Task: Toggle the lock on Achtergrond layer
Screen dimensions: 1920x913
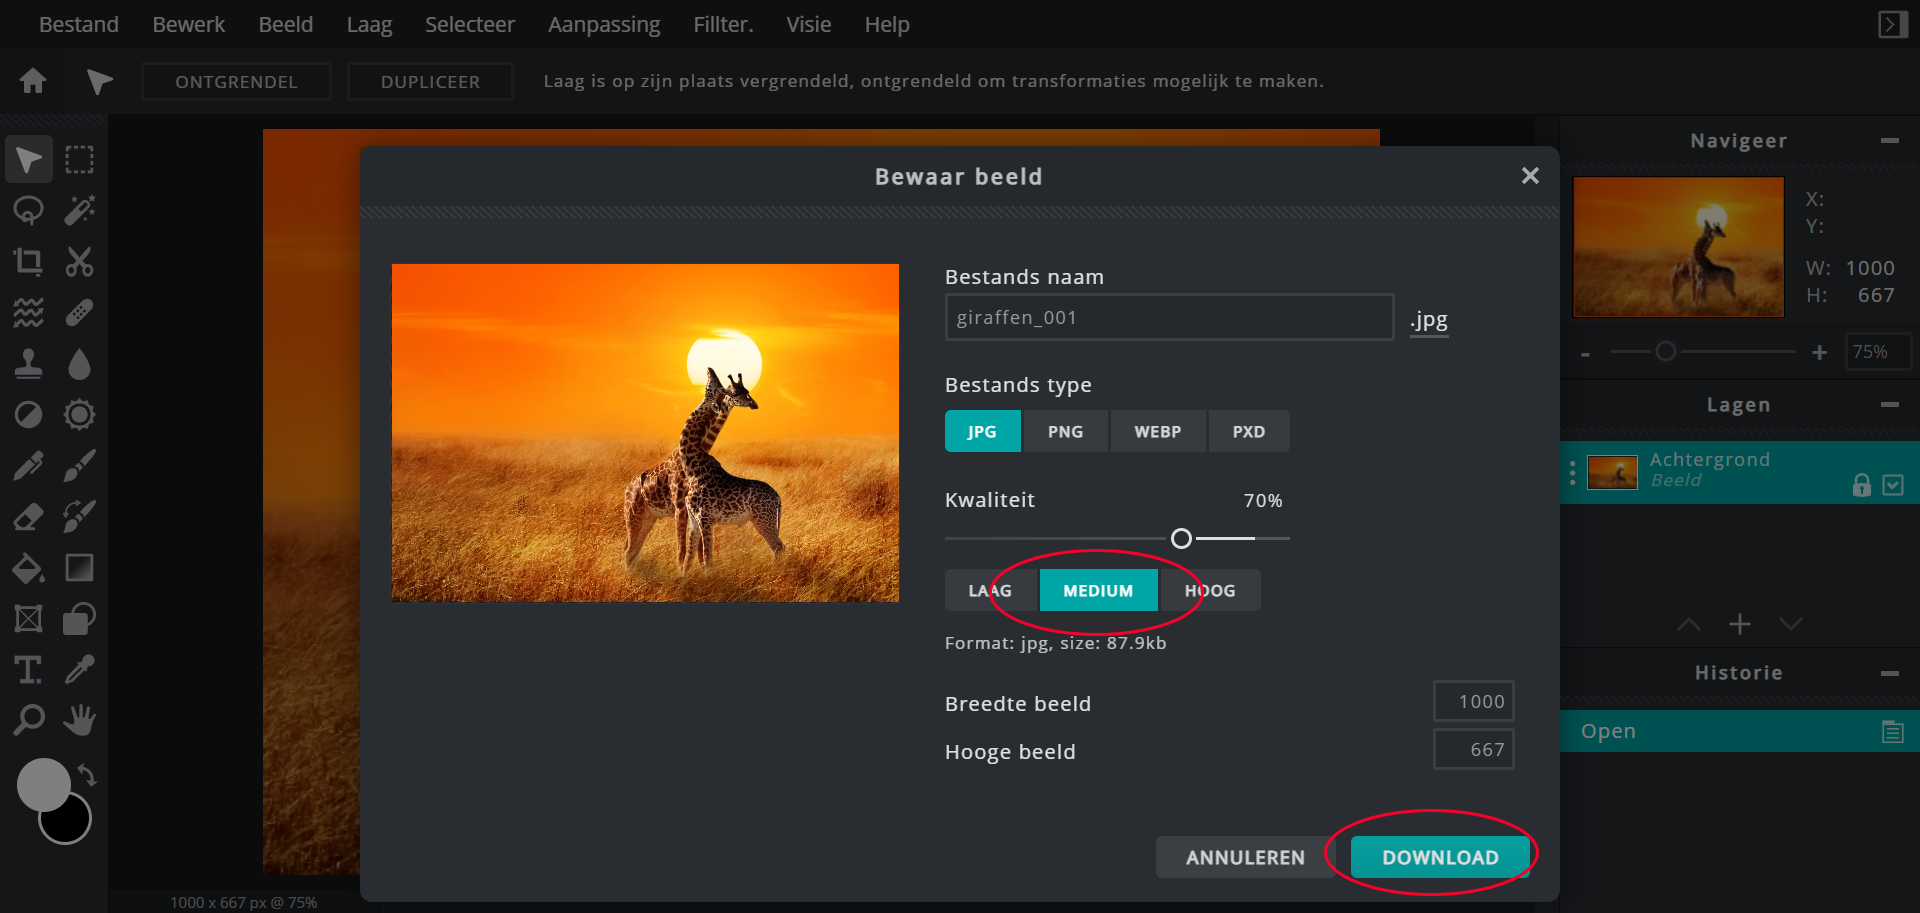Action: point(1861,485)
